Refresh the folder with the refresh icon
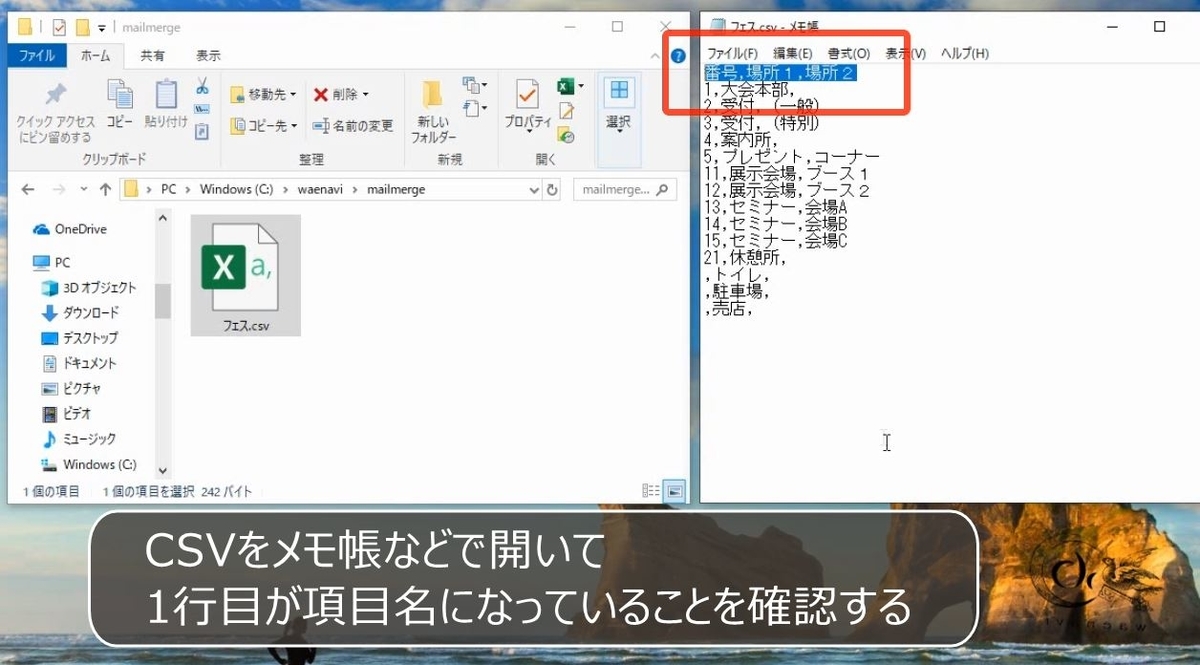This screenshot has width=1200, height=665. click(x=553, y=189)
